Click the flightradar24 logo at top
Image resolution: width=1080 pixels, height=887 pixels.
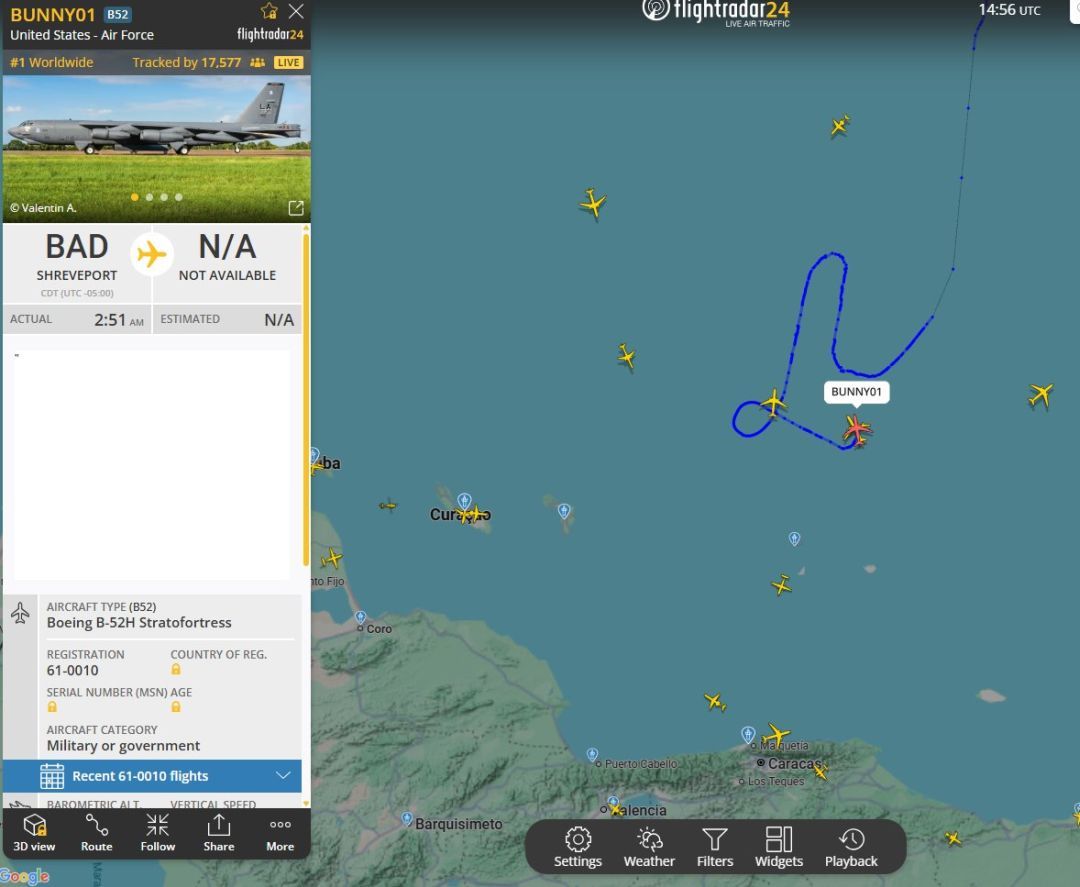click(716, 12)
